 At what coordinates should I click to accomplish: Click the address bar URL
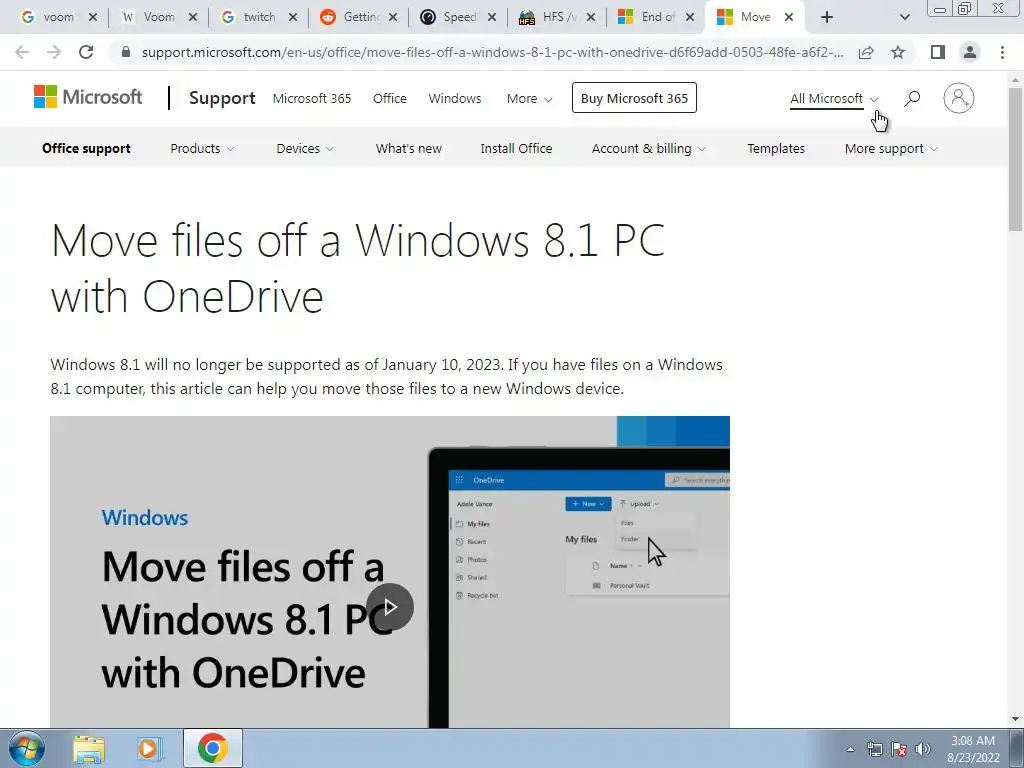[x=492, y=52]
